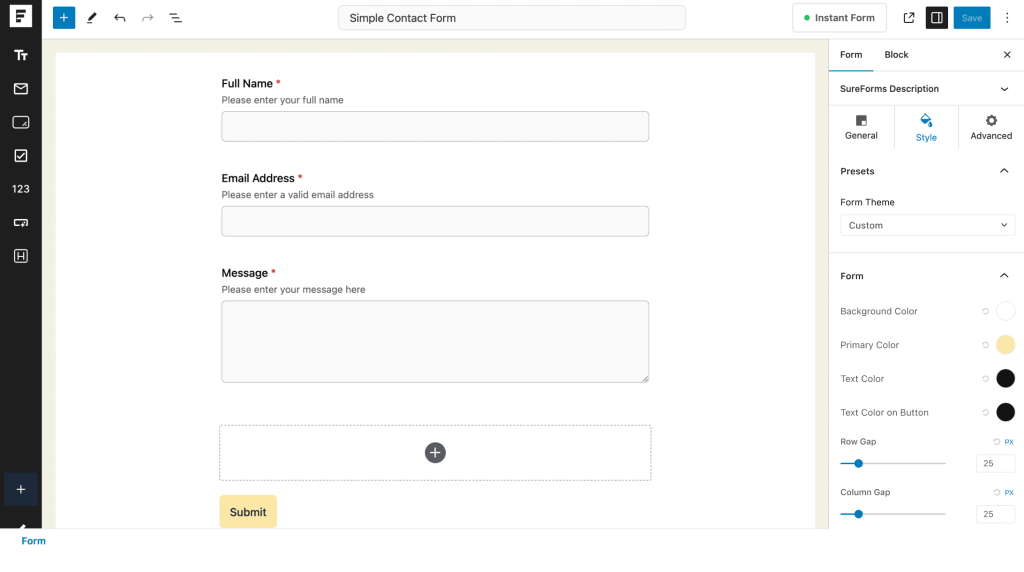Insert a checkbox field from sidebar
This screenshot has height=572, width=1024.
pos(20,156)
